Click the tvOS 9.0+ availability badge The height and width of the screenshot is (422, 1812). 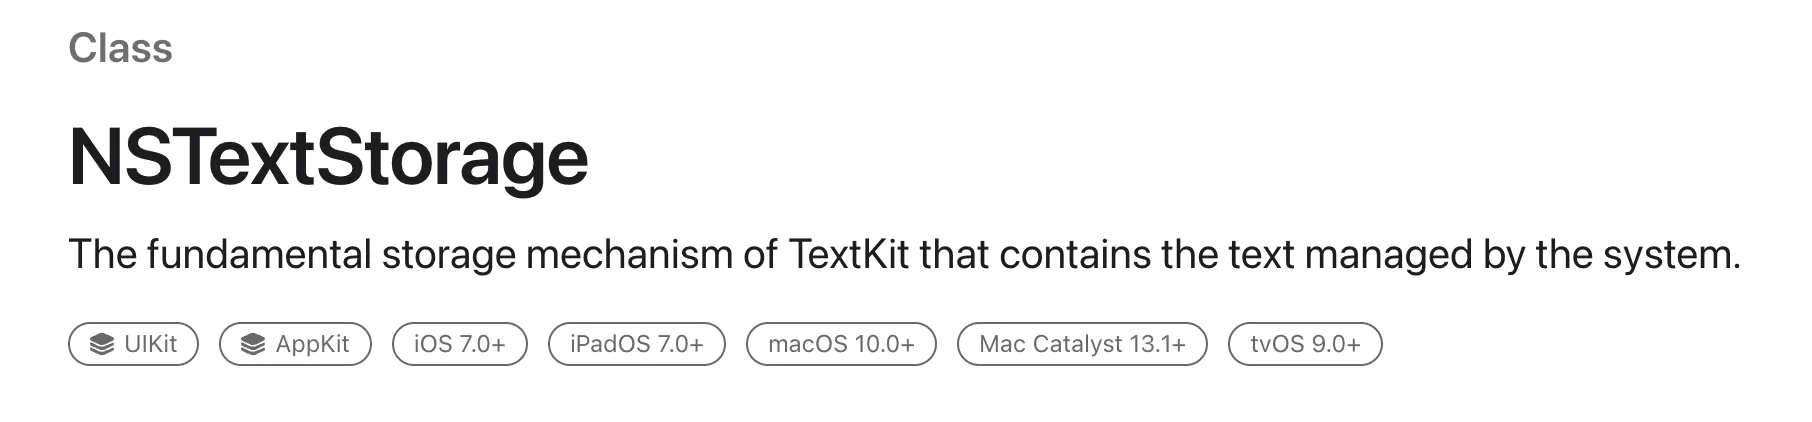(x=1305, y=344)
